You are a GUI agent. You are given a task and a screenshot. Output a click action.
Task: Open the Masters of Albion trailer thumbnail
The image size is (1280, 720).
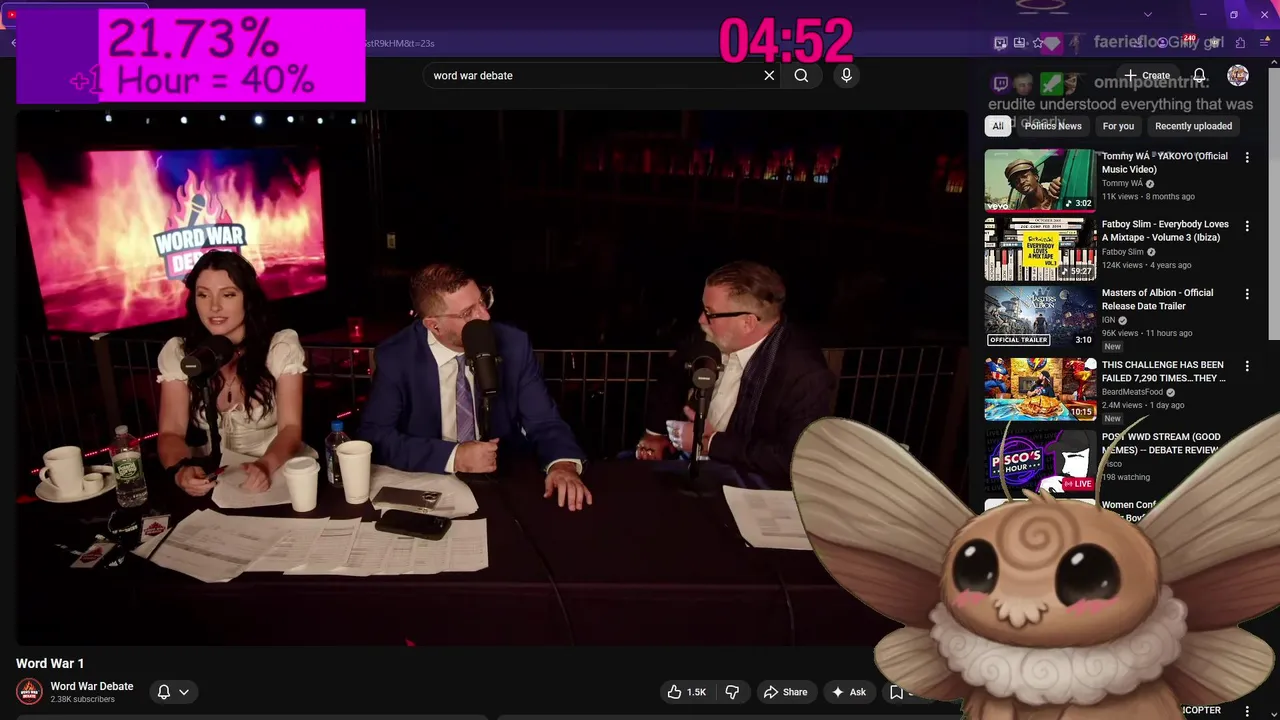(1040, 317)
